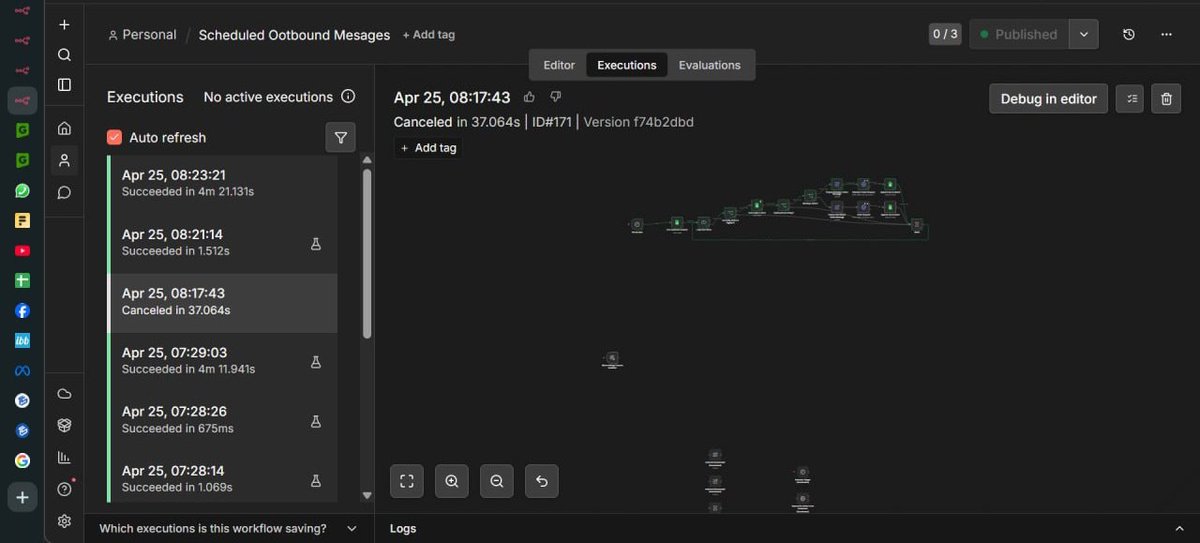1200x543 pixels.
Task: Reset the canvas zoom with the undo arrow
Action: (542, 481)
